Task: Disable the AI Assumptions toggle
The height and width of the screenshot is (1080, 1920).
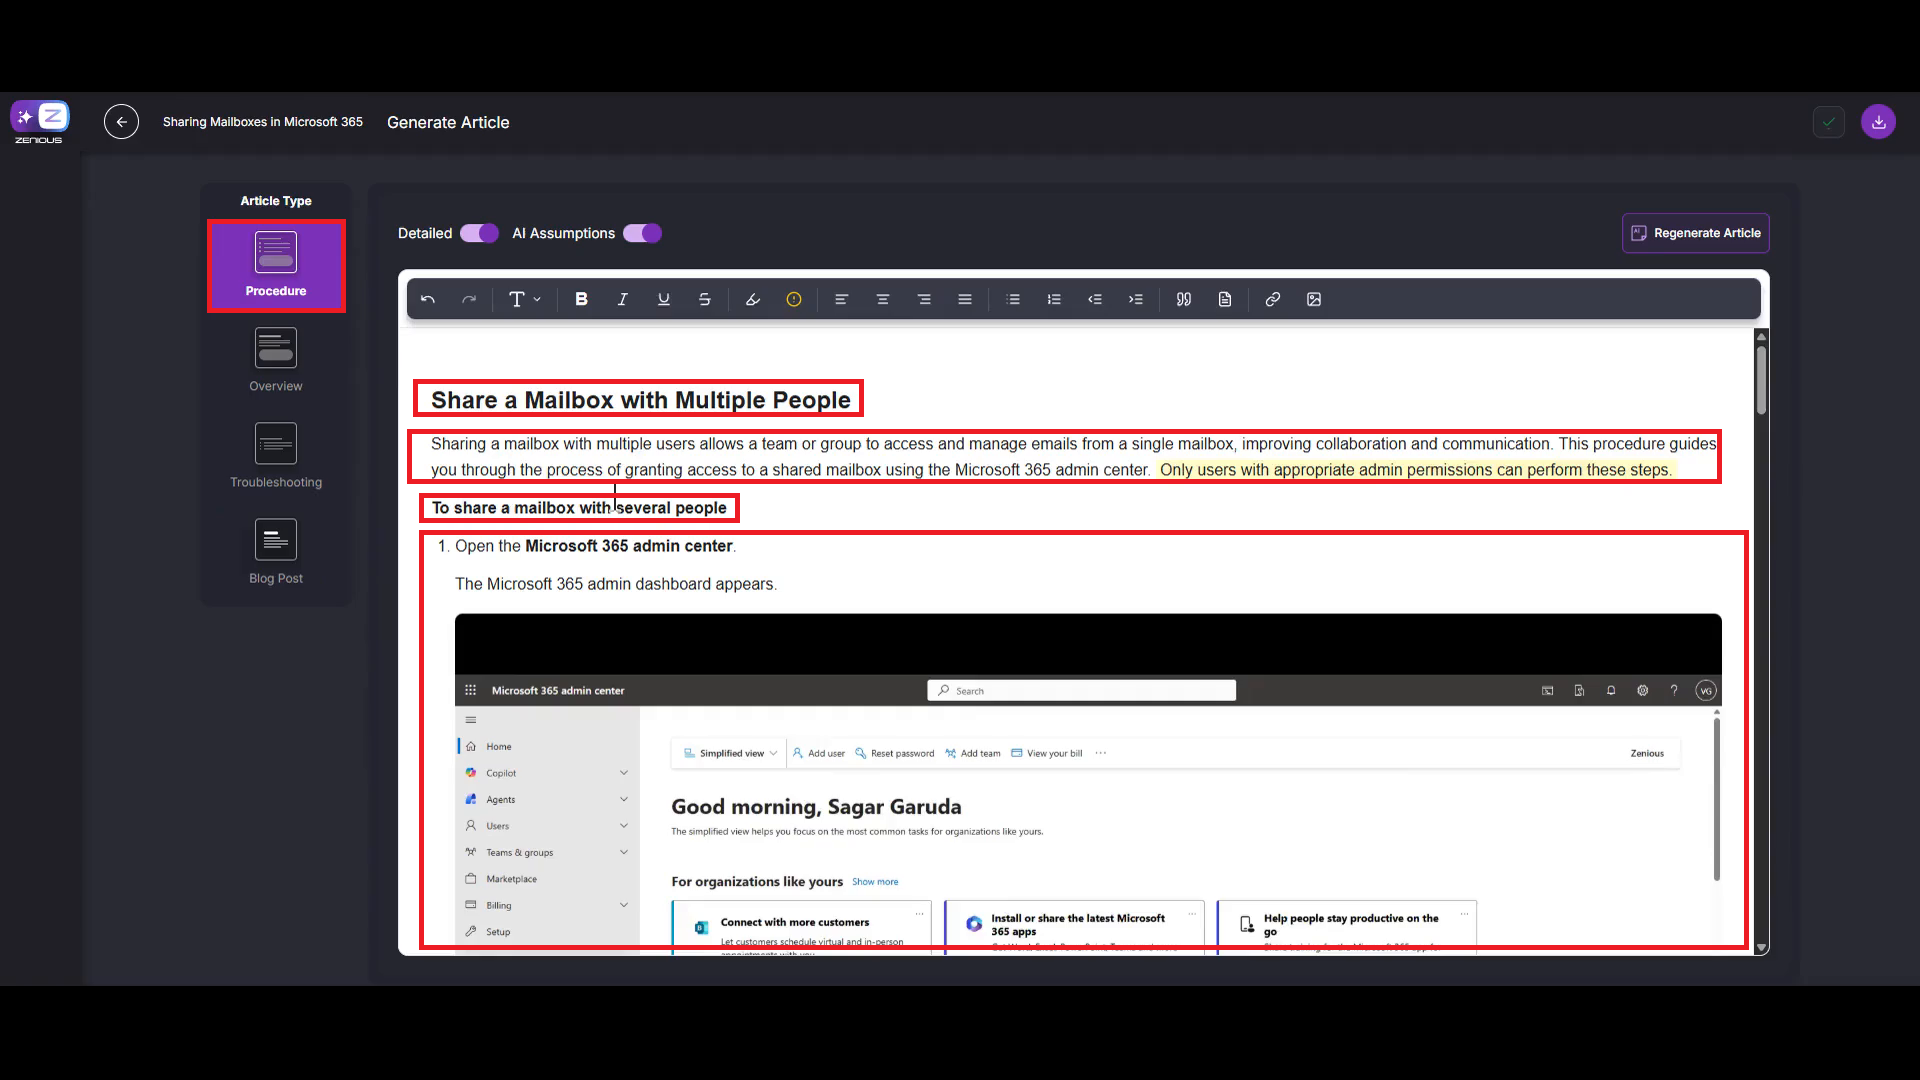Action: click(x=642, y=233)
